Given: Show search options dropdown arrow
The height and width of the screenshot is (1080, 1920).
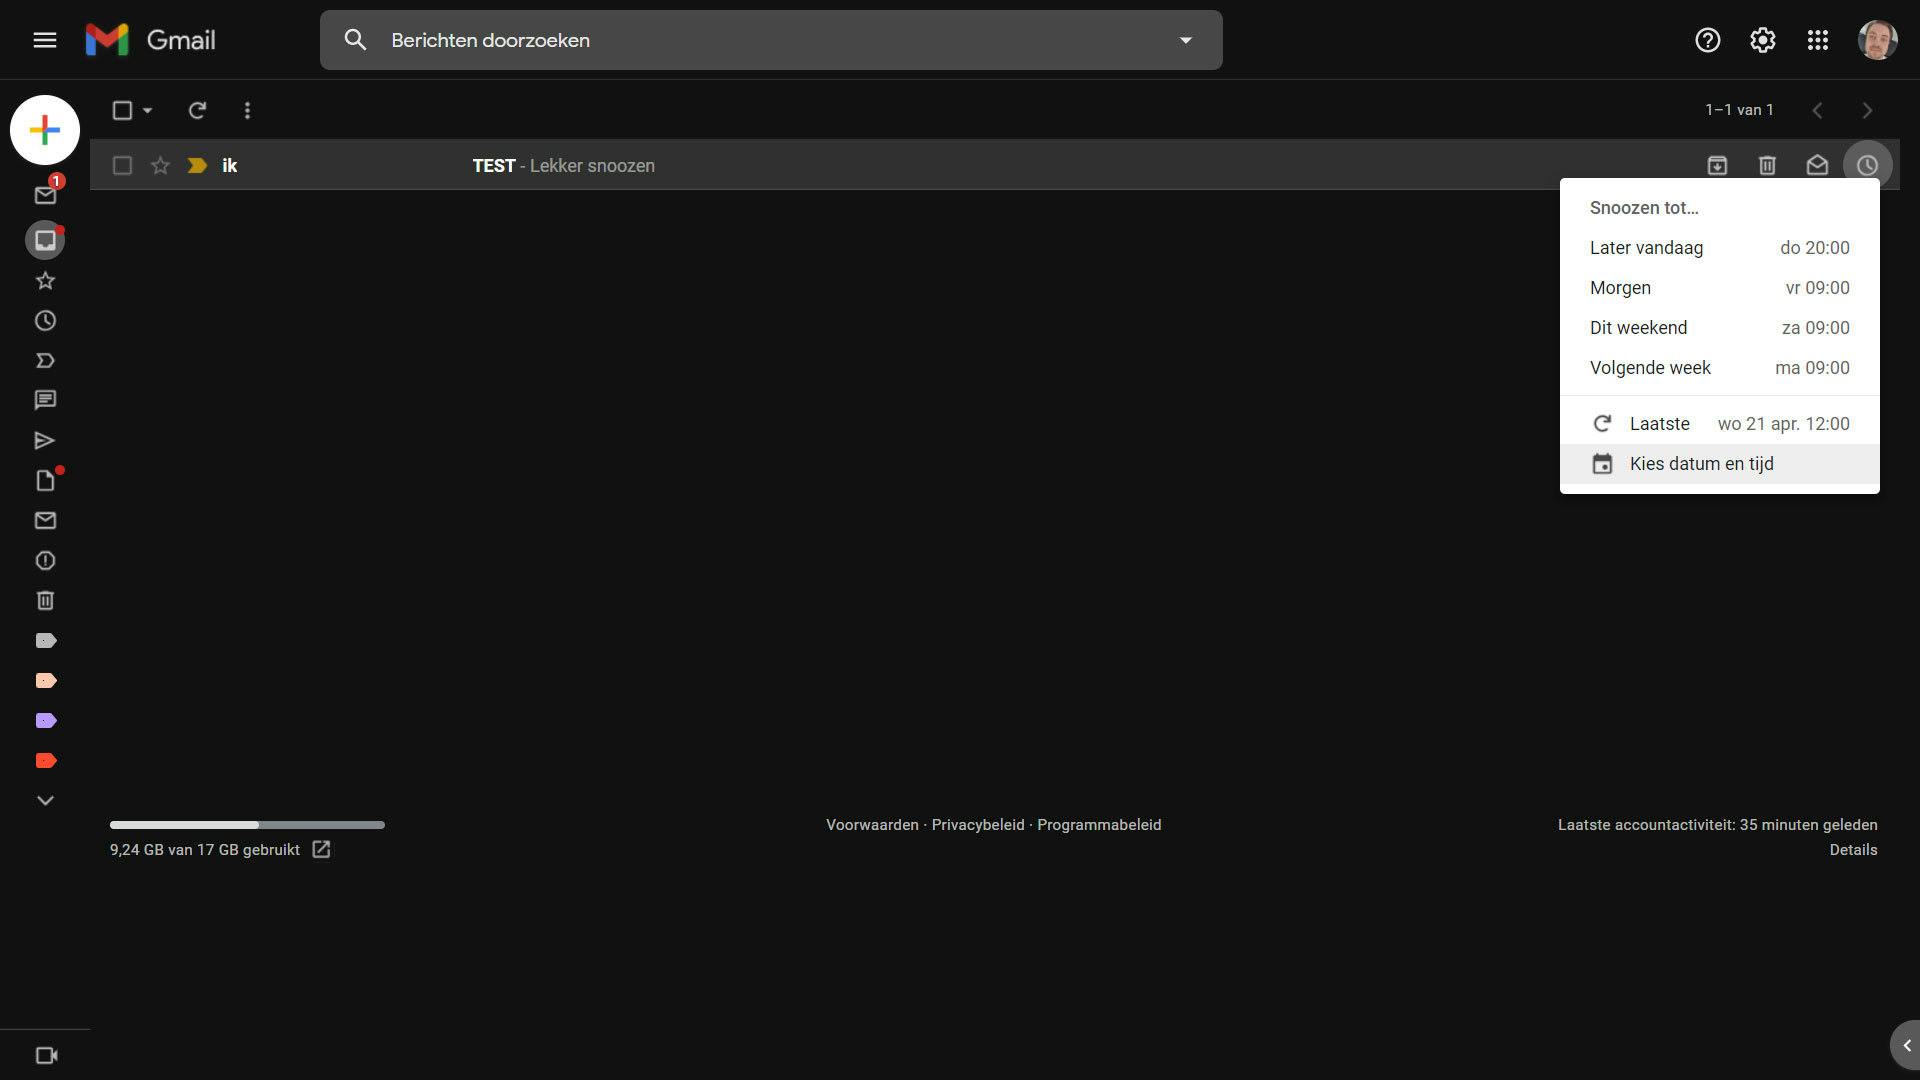Looking at the screenshot, I should coord(1185,41).
